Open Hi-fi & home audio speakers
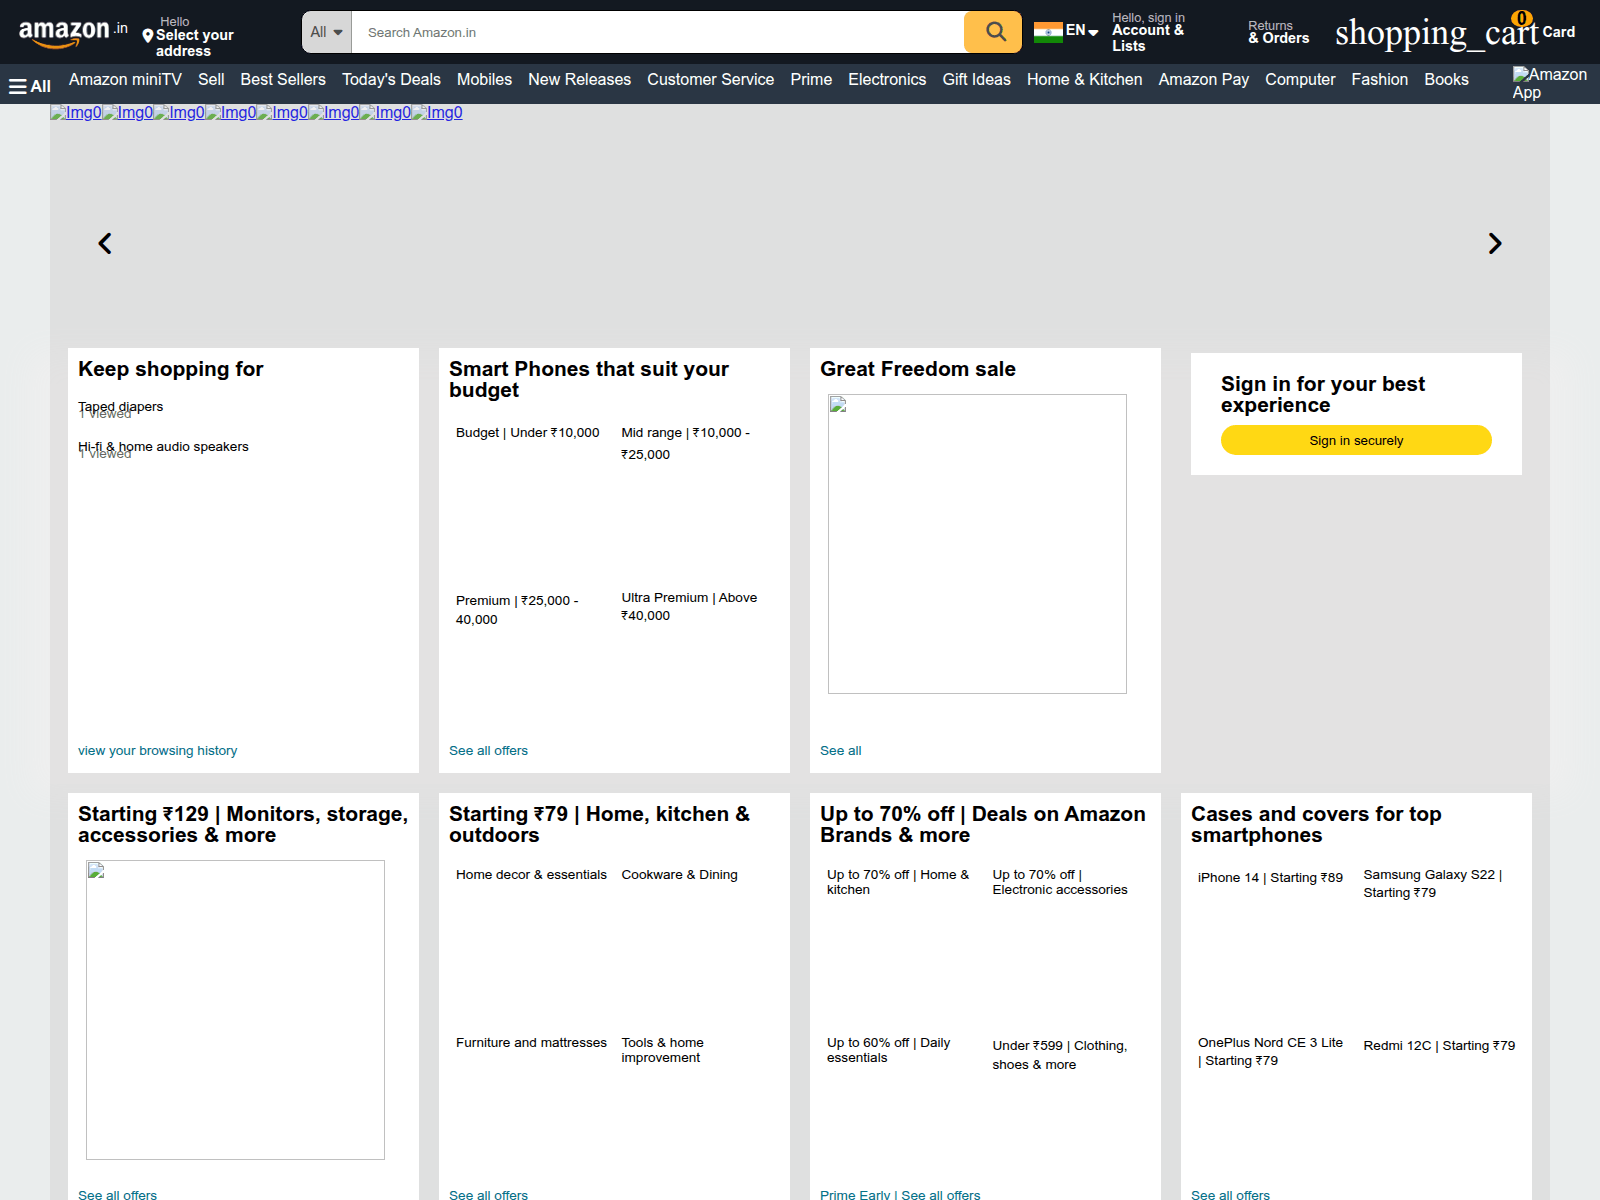1600x1200 pixels. tap(163, 447)
